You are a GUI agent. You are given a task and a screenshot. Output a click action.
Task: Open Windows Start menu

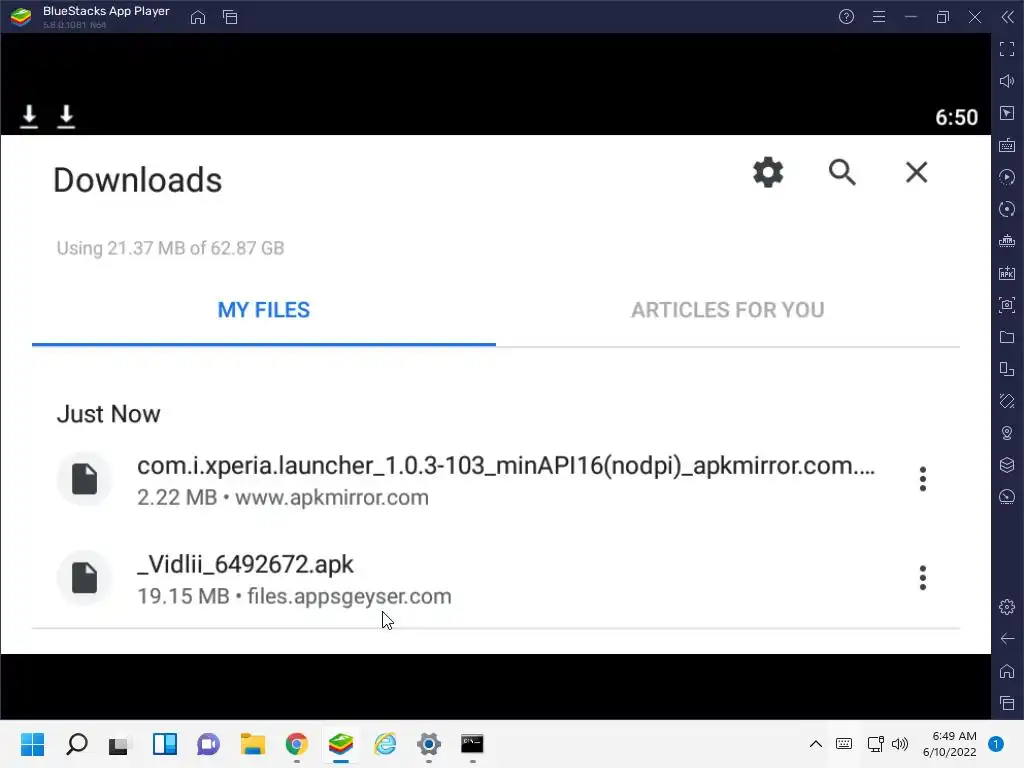coord(33,744)
